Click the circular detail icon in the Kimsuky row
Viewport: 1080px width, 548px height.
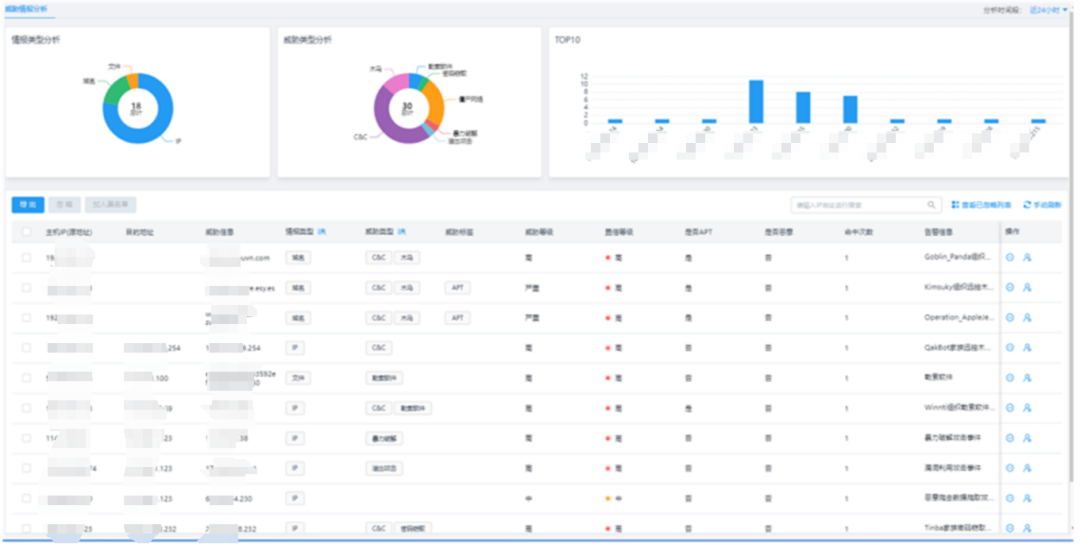click(1010, 287)
